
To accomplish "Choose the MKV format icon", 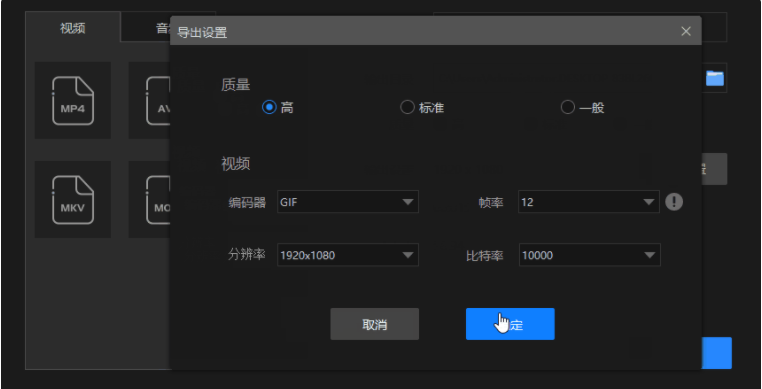I will point(73,199).
